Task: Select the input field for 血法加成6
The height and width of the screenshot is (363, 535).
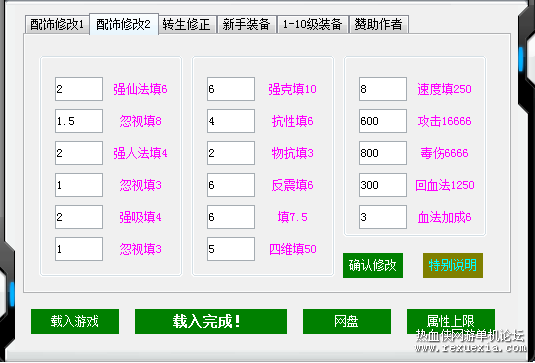Action: 382,217
